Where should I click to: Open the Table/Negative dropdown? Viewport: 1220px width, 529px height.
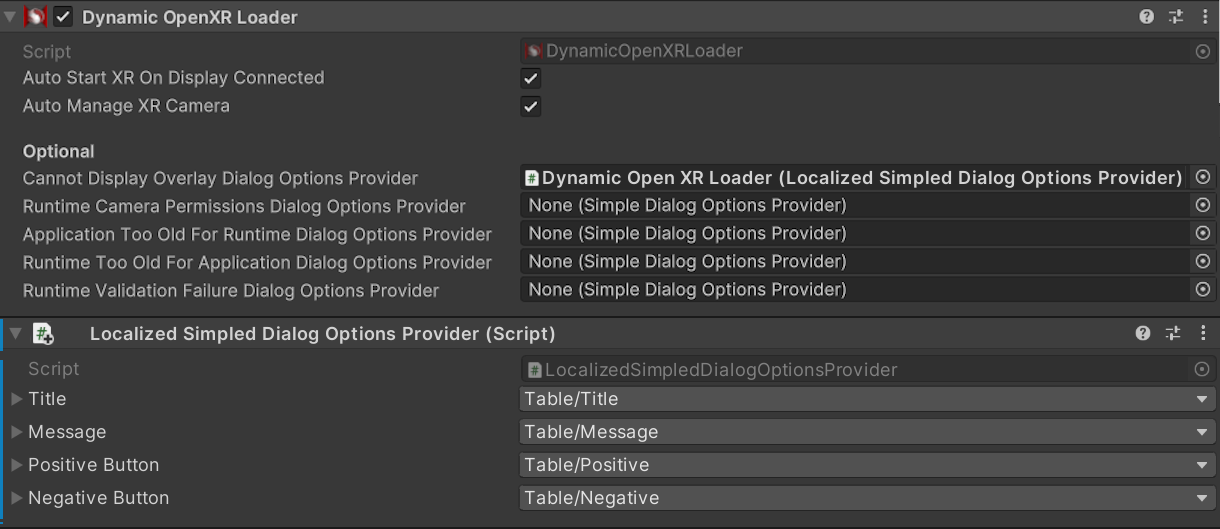(867, 498)
